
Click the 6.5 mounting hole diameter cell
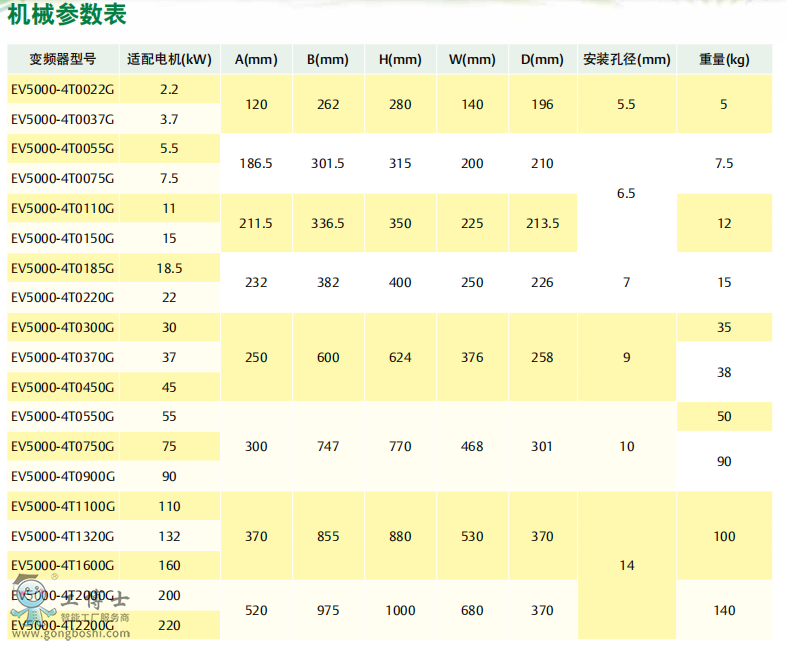(626, 193)
